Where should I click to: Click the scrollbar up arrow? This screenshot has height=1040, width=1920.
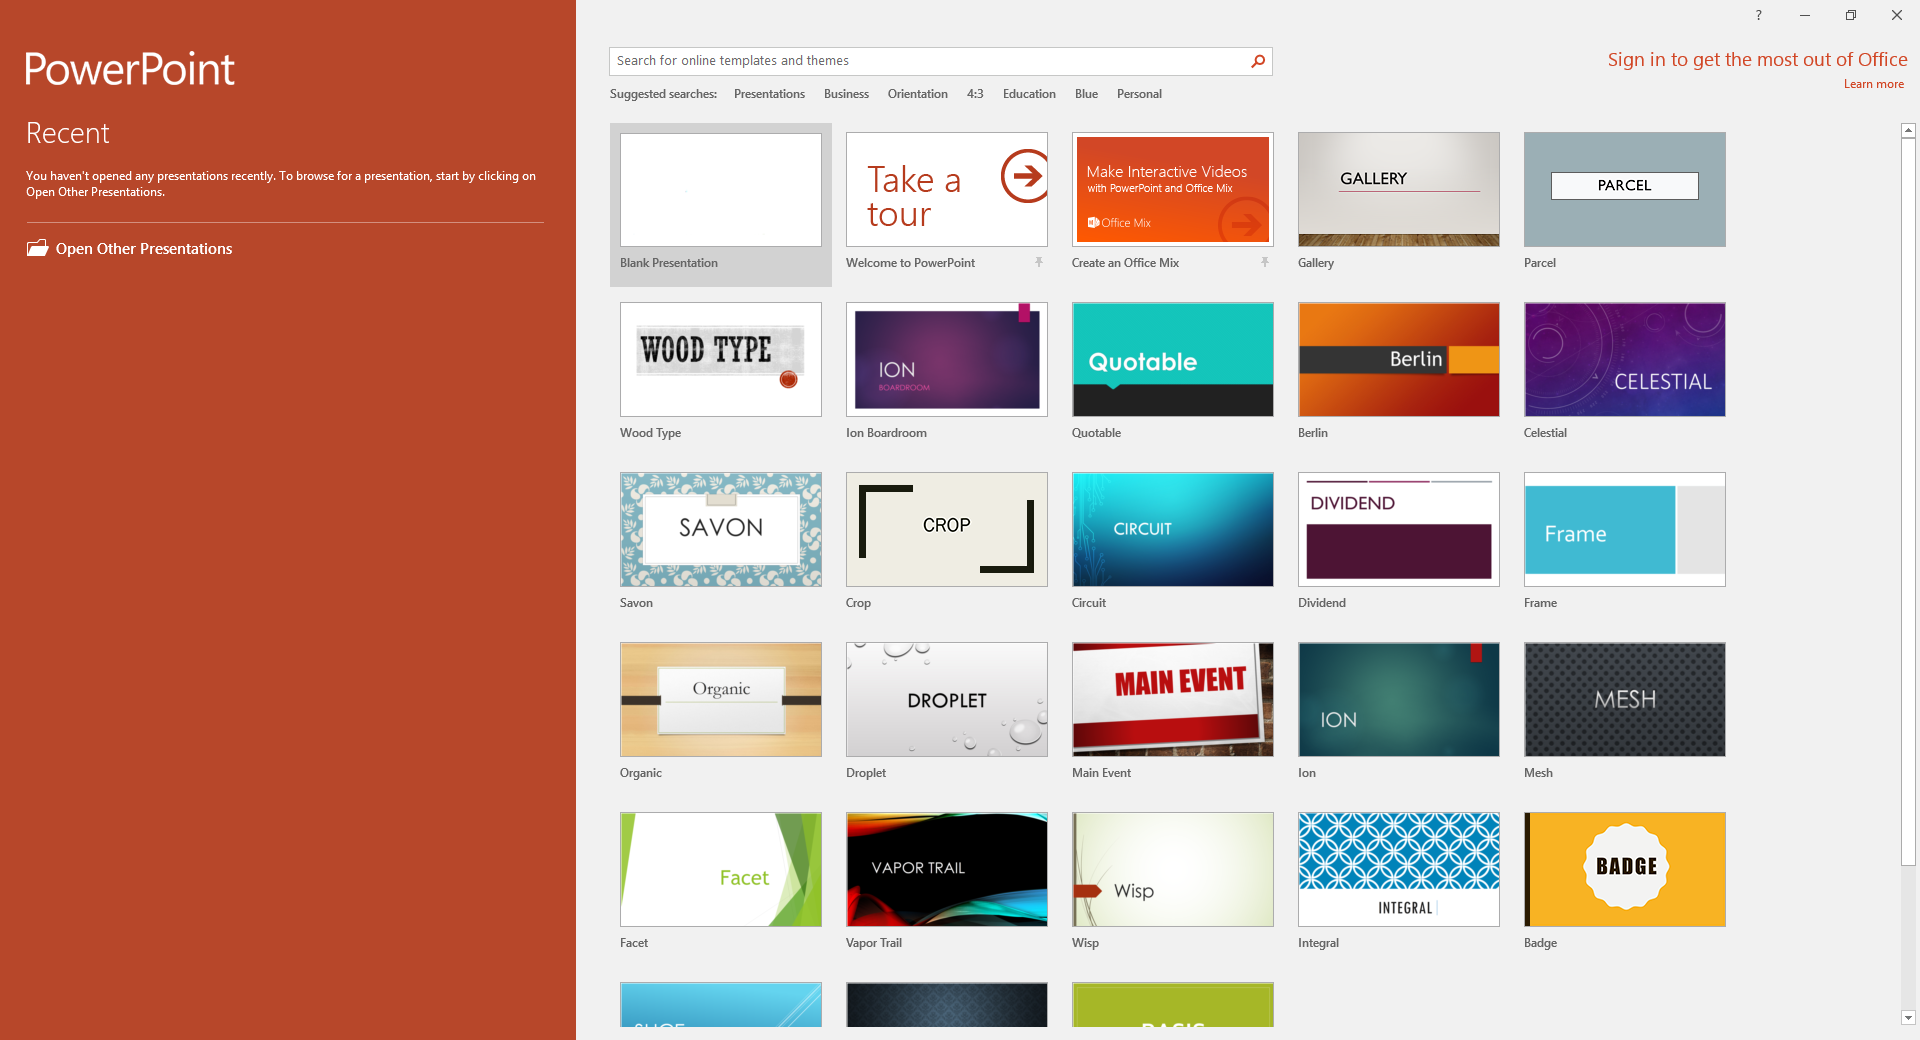pos(1908,130)
